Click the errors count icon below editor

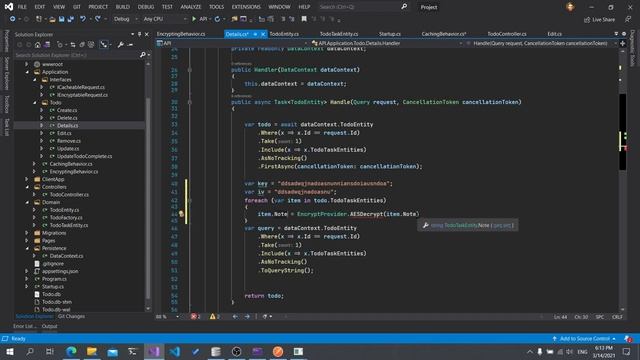194,316
